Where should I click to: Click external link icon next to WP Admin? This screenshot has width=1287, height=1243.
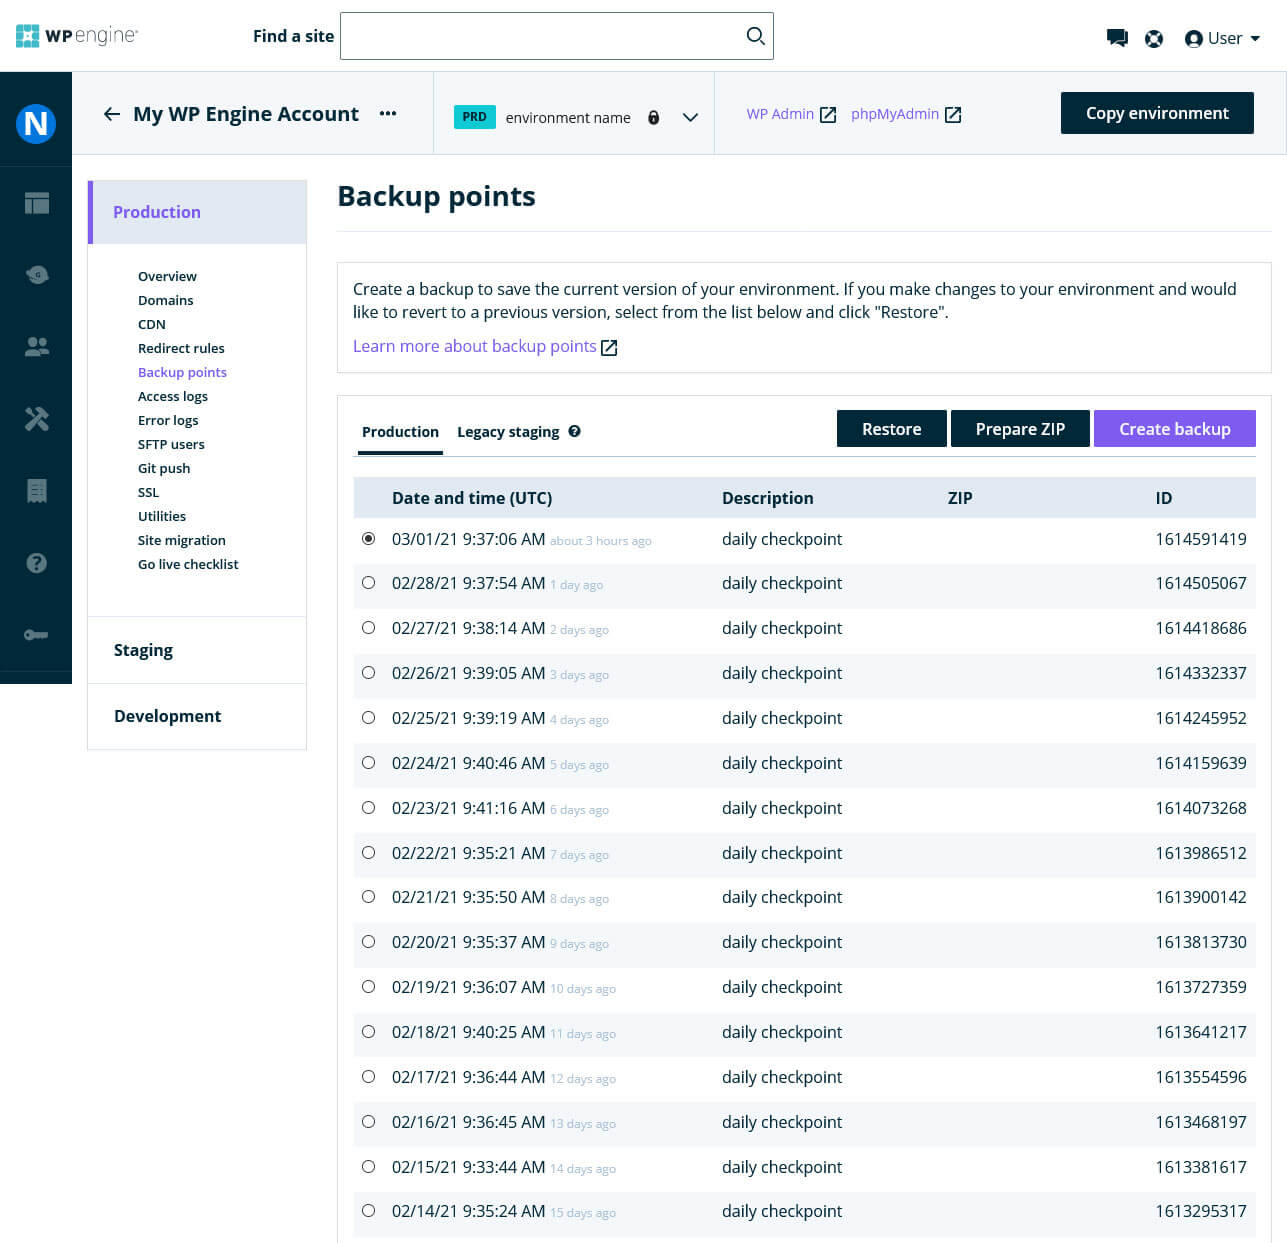(x=828, y=115)
